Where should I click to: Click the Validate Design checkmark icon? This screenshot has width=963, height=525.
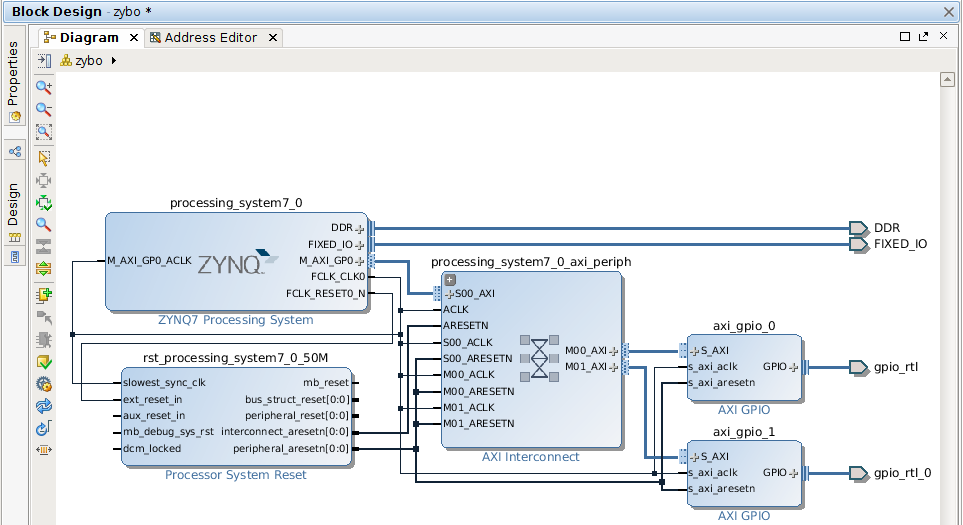[44, 362]
